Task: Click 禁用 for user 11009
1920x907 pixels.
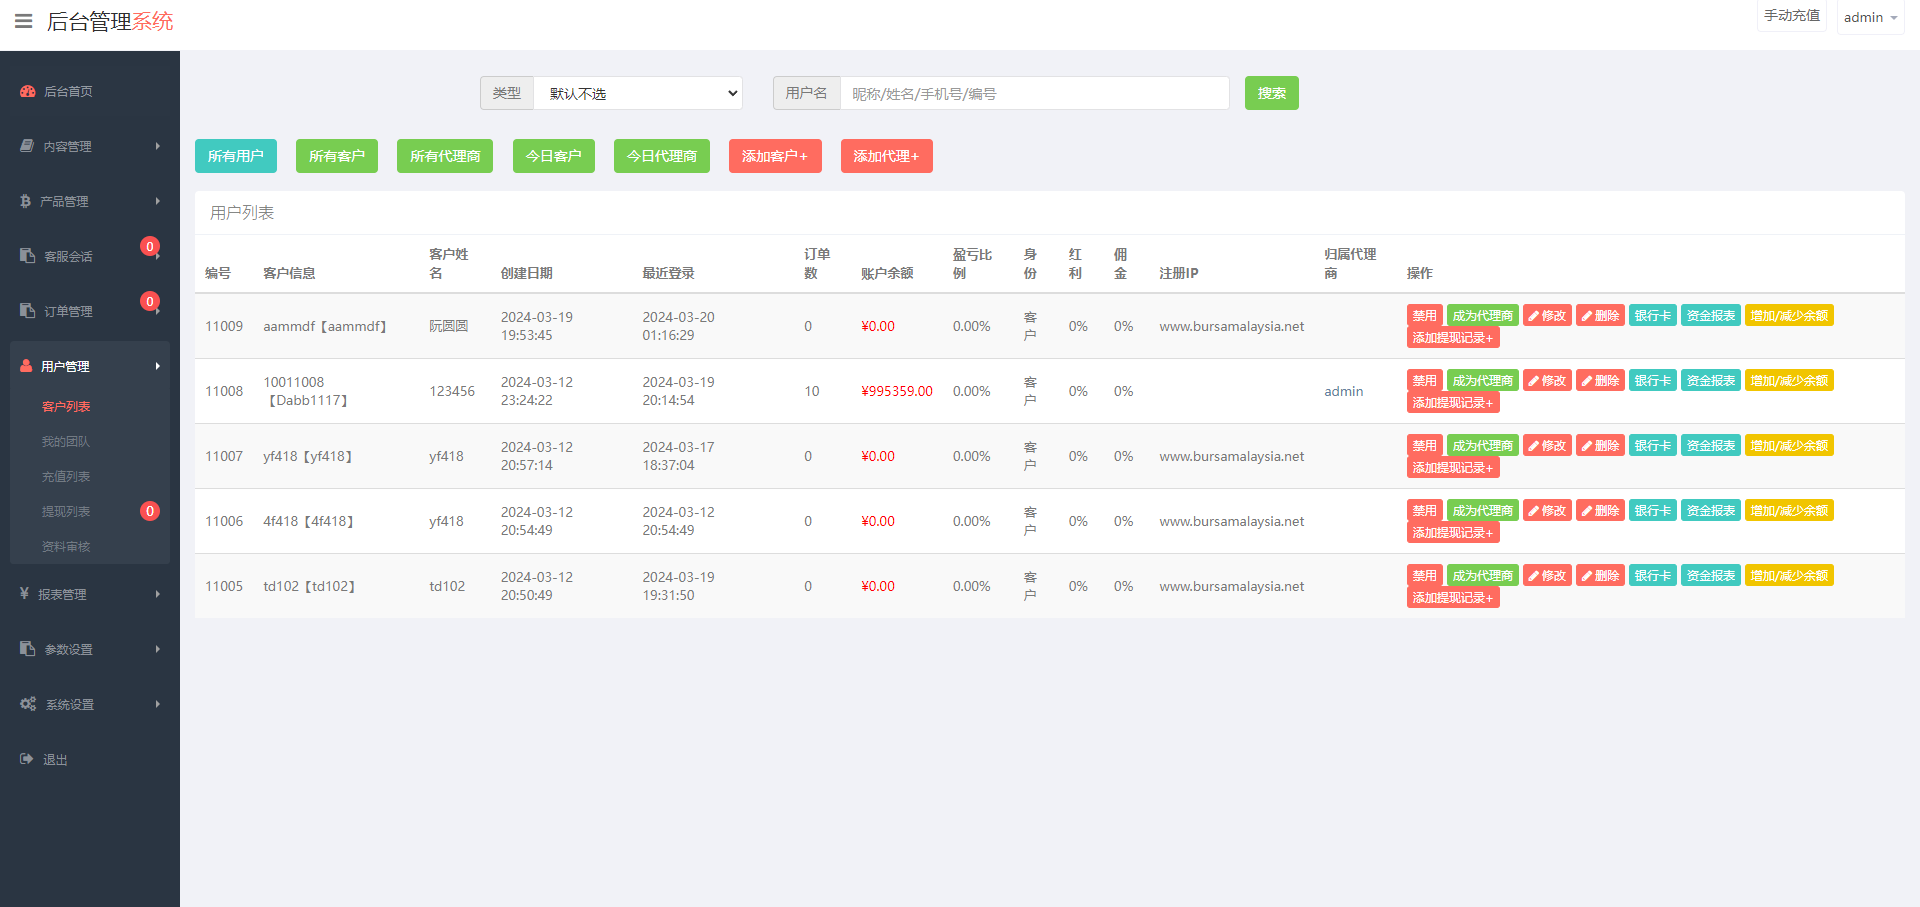Action: [1424, 316]
